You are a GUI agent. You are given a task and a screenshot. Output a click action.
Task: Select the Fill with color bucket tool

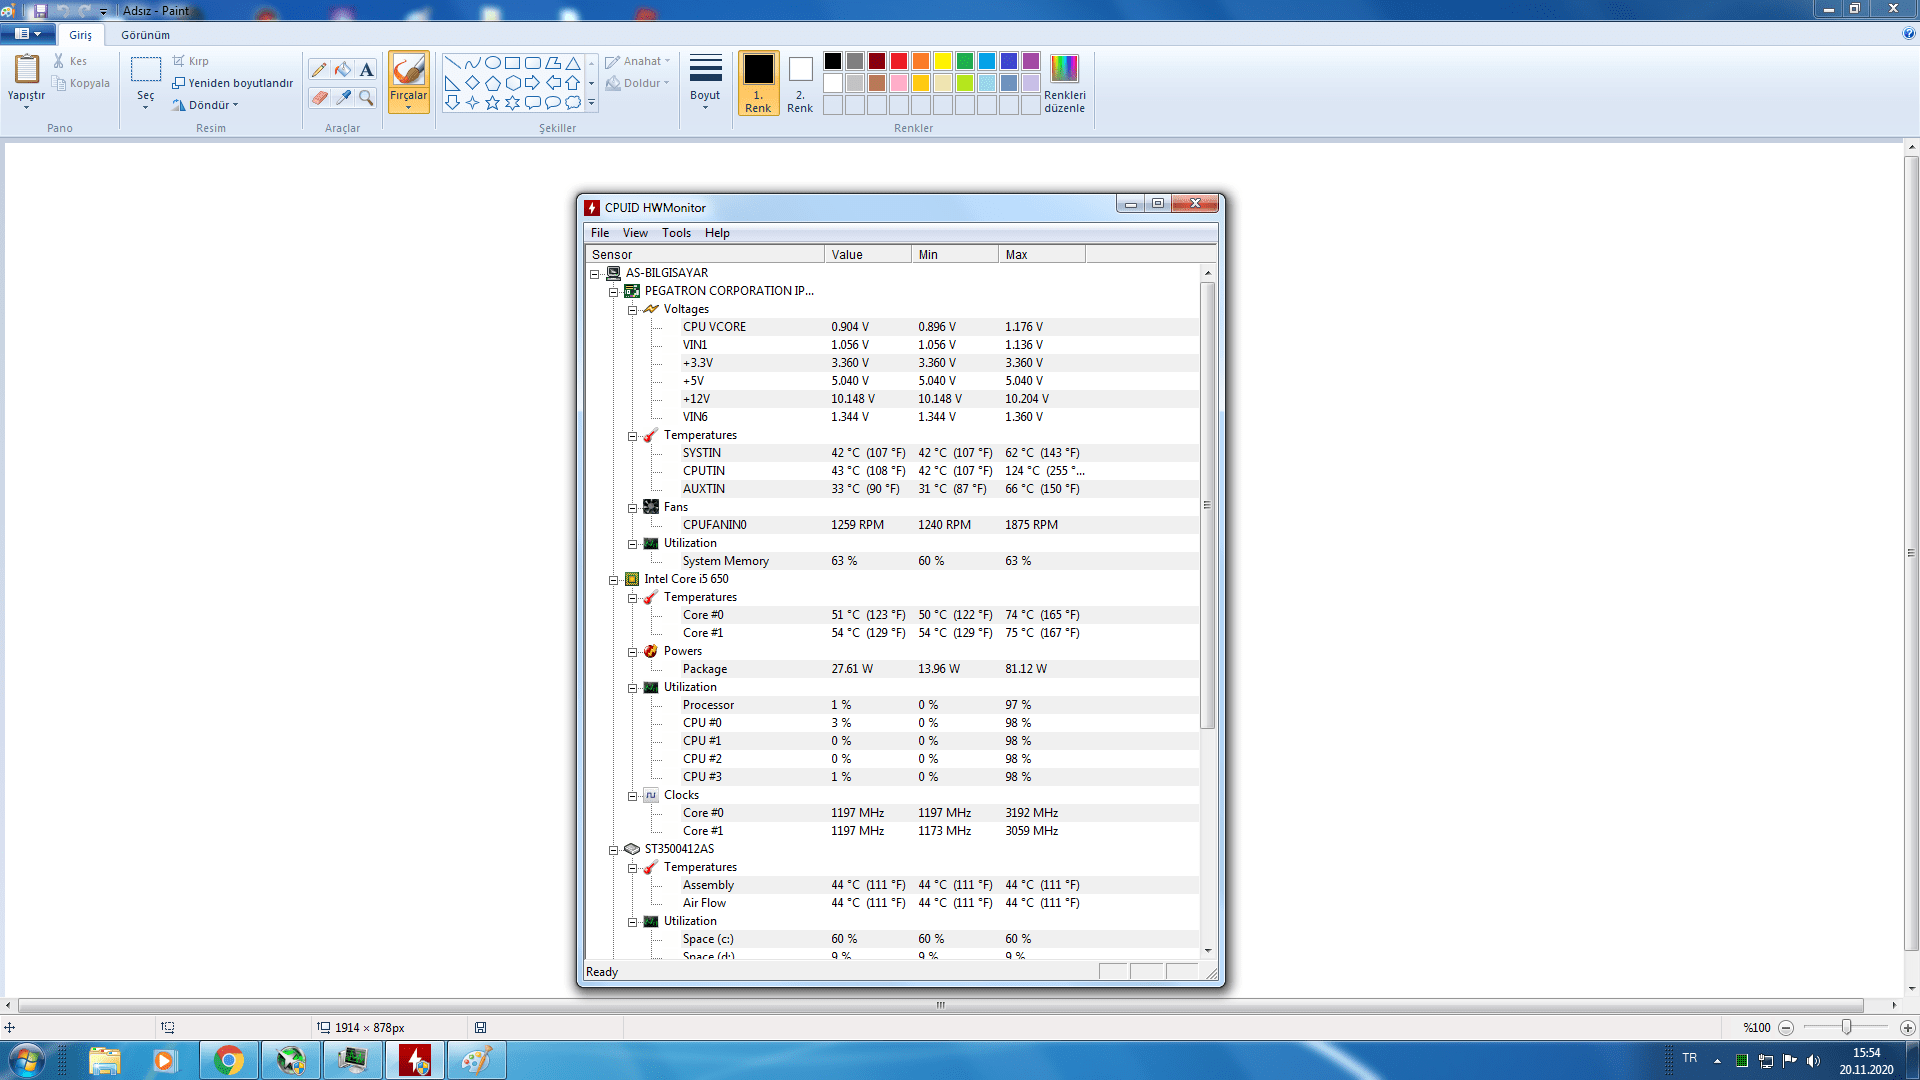pos(343,69)
